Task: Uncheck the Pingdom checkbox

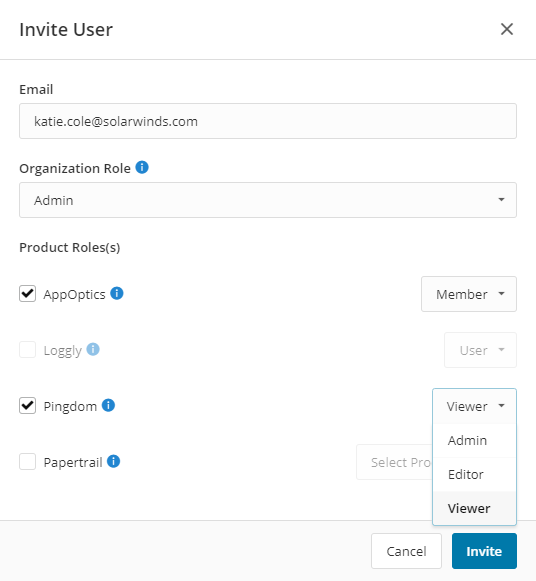Action: click(x=27, y=406)
